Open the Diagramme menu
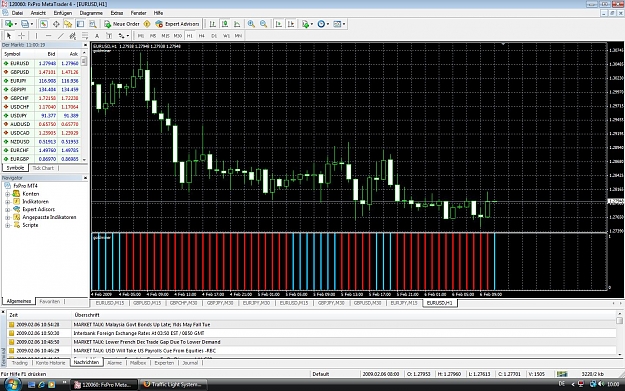Screen dimensions: 625x391 tap(91, 13)
